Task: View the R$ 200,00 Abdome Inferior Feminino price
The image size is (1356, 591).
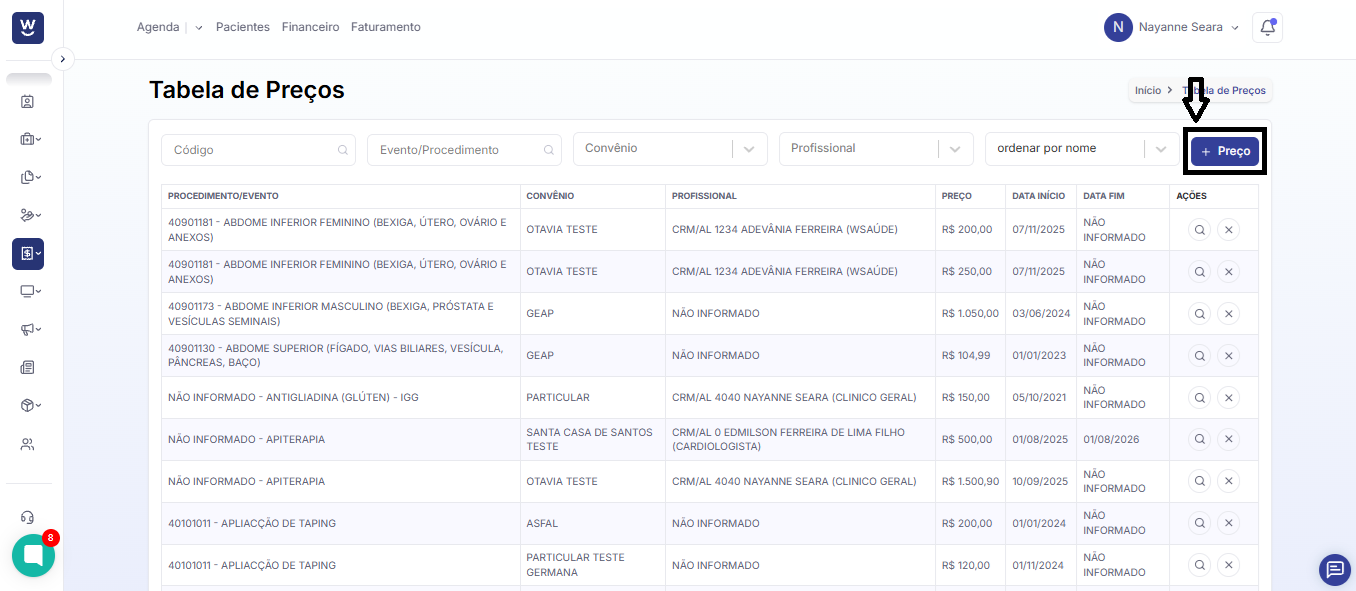Action: pos(1199,230)
